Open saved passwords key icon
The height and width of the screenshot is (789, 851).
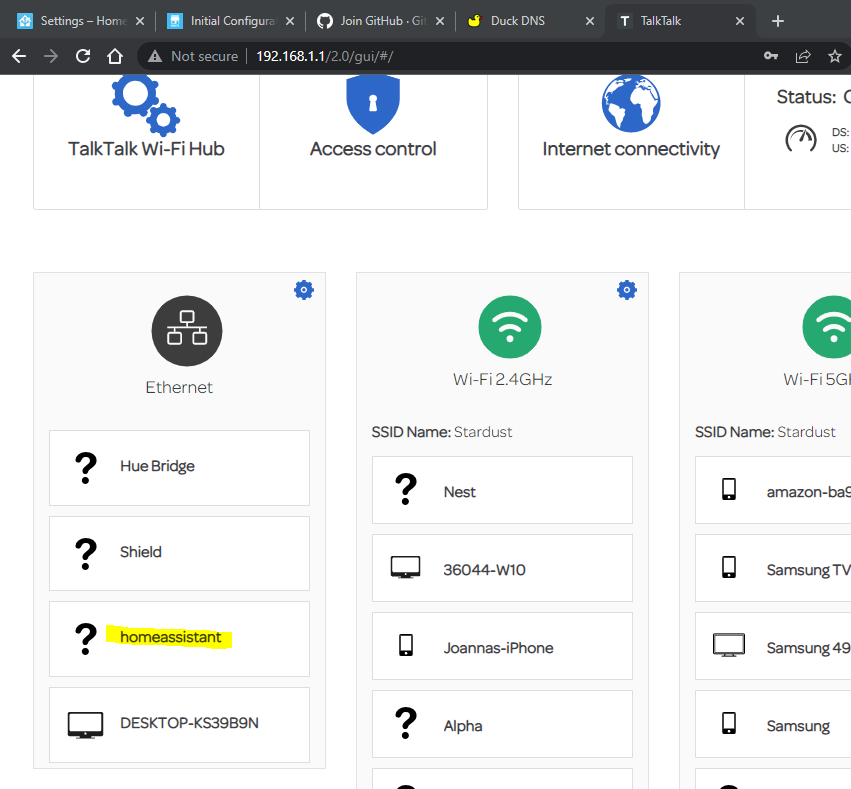click(x=771, y=56)
